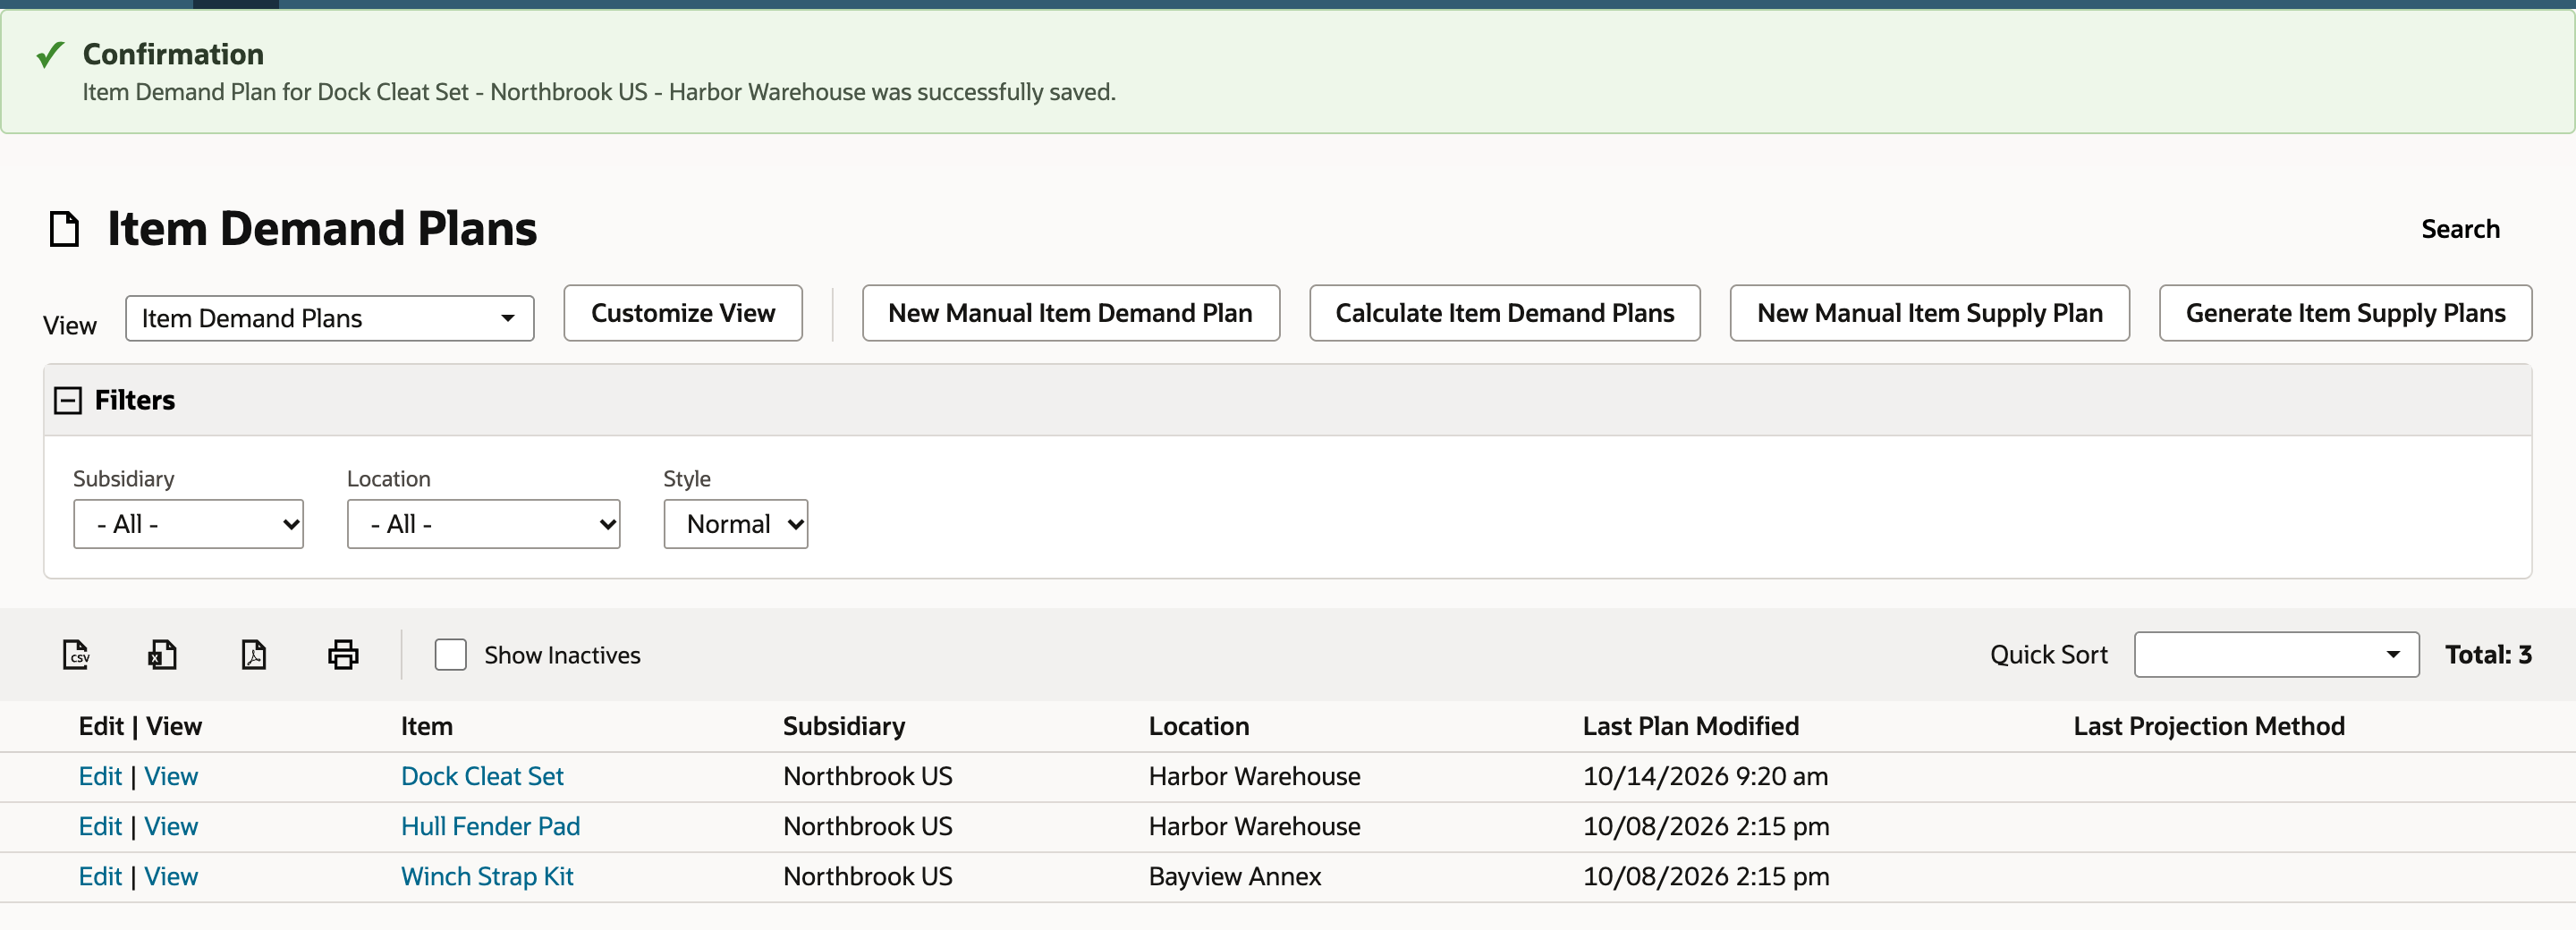The height and width of the screenshot is (930, 2576).
Task: View the Winch Strap Kit plan
Action: 171,876
